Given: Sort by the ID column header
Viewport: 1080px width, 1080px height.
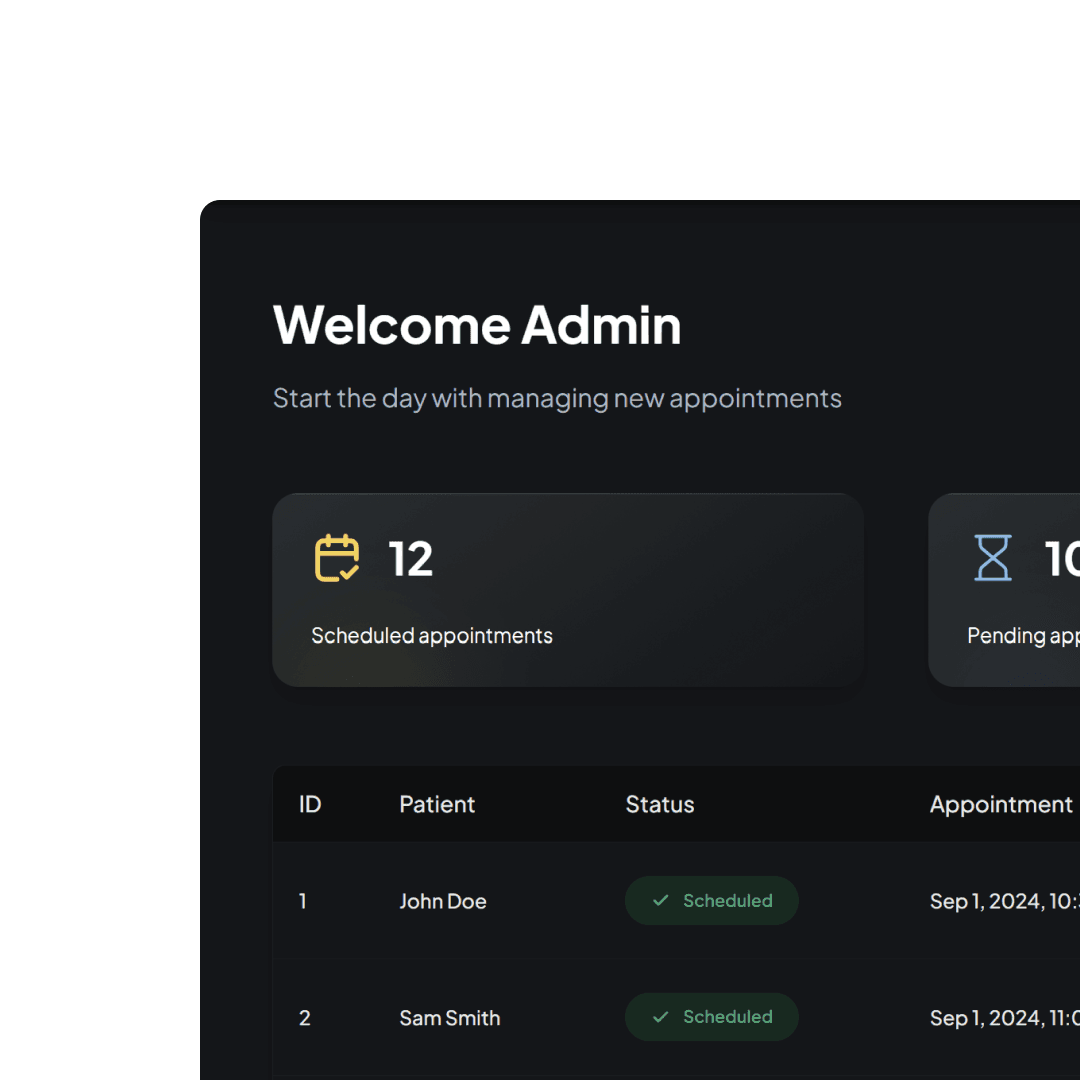Looking at the screenshot, I should (310, 804).
